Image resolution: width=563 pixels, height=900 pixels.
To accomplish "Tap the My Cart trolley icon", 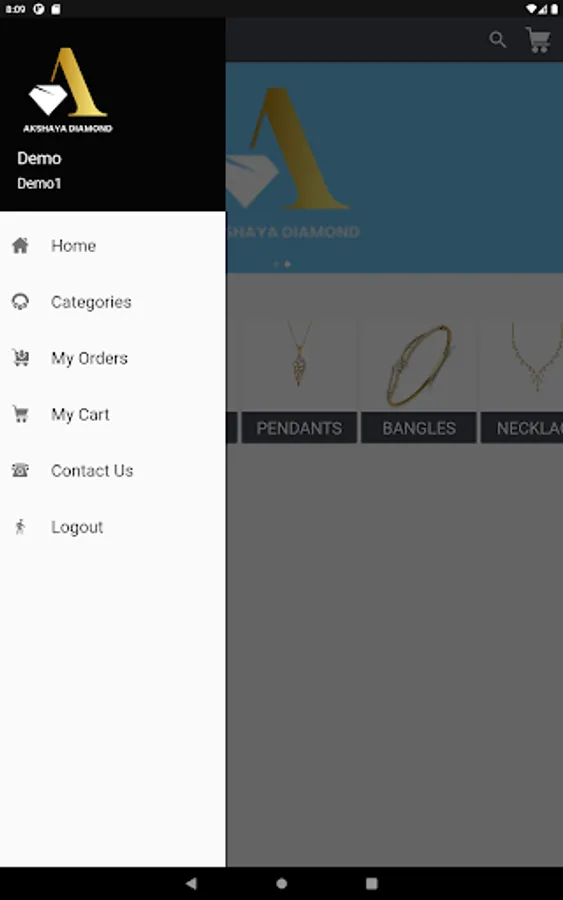I will point(21,414).
